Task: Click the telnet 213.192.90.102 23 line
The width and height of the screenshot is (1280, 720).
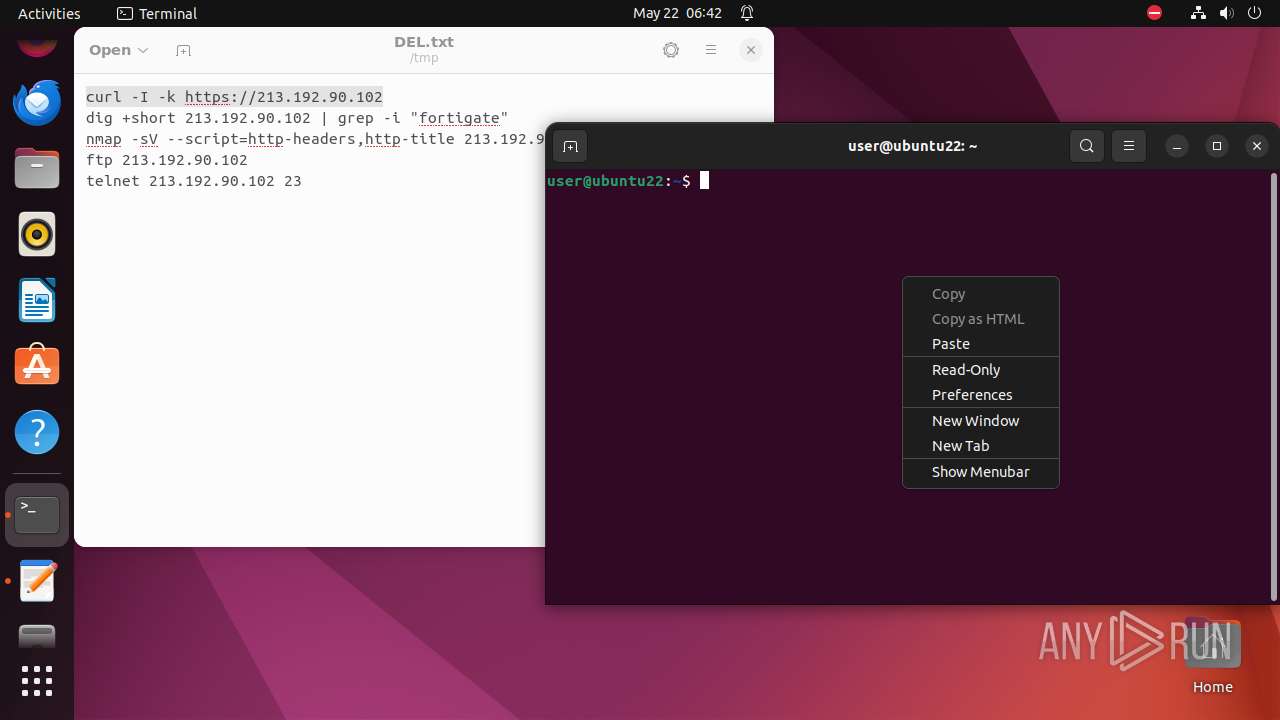Action: tap(194, 181)
